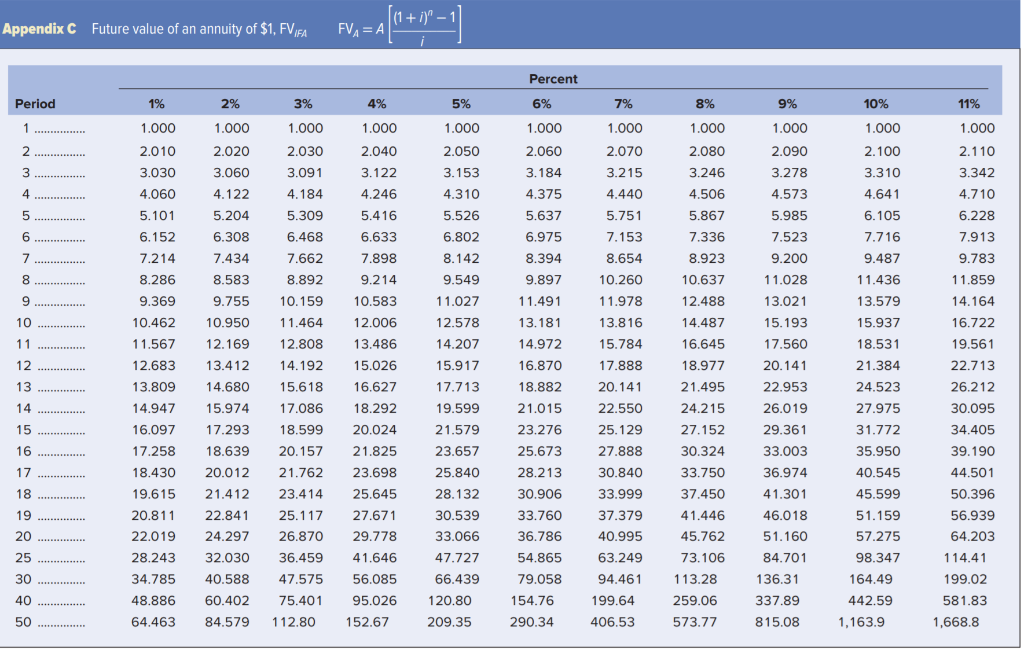Select the 5% column header

461,104
